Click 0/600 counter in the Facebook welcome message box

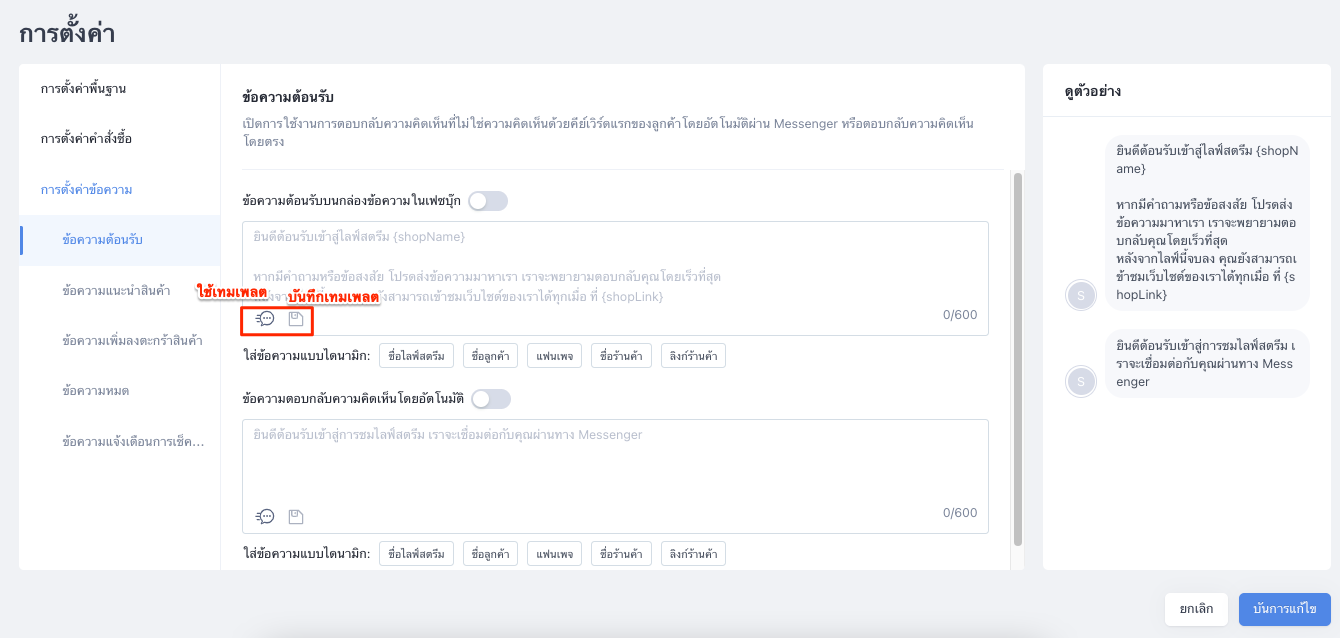[960, 315]
